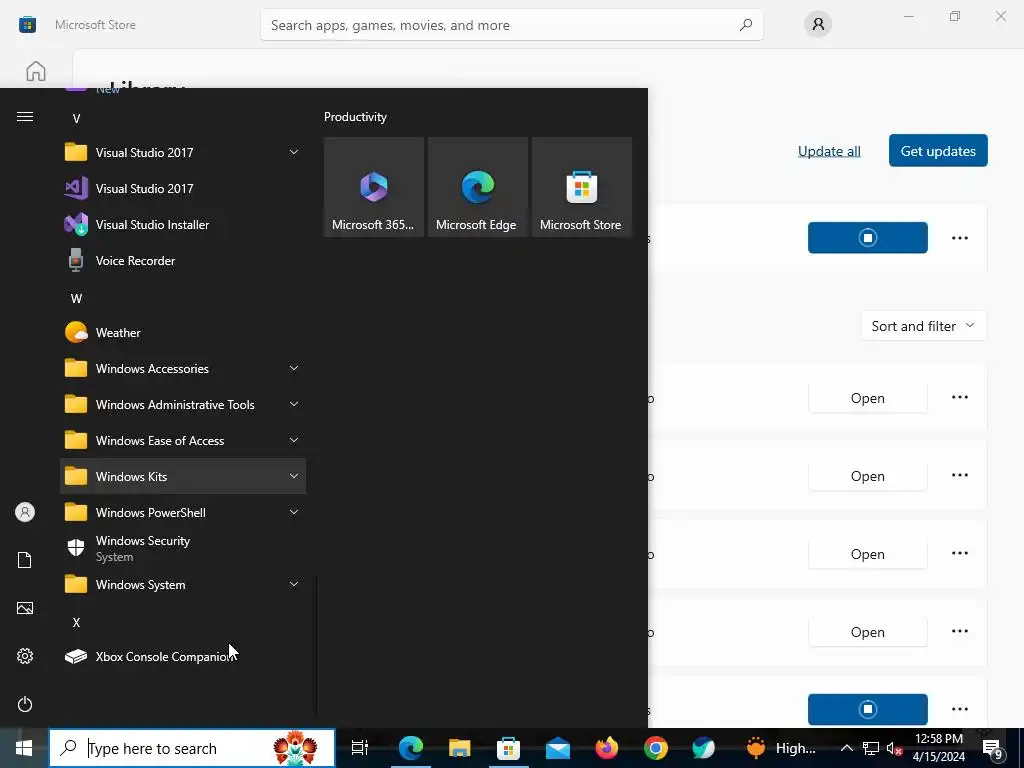Open Documents from Start rail
The height and width of the screenshot is (768, 1024).
pyautogui.click(x=25, y=560)
